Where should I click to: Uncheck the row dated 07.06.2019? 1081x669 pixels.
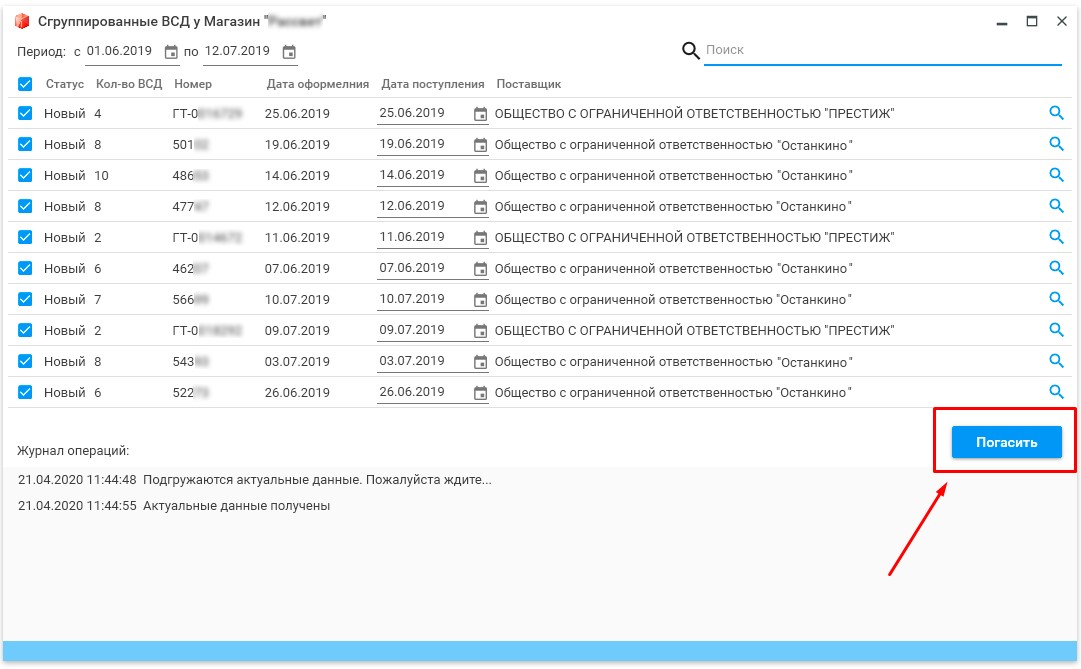click(25, 268)
